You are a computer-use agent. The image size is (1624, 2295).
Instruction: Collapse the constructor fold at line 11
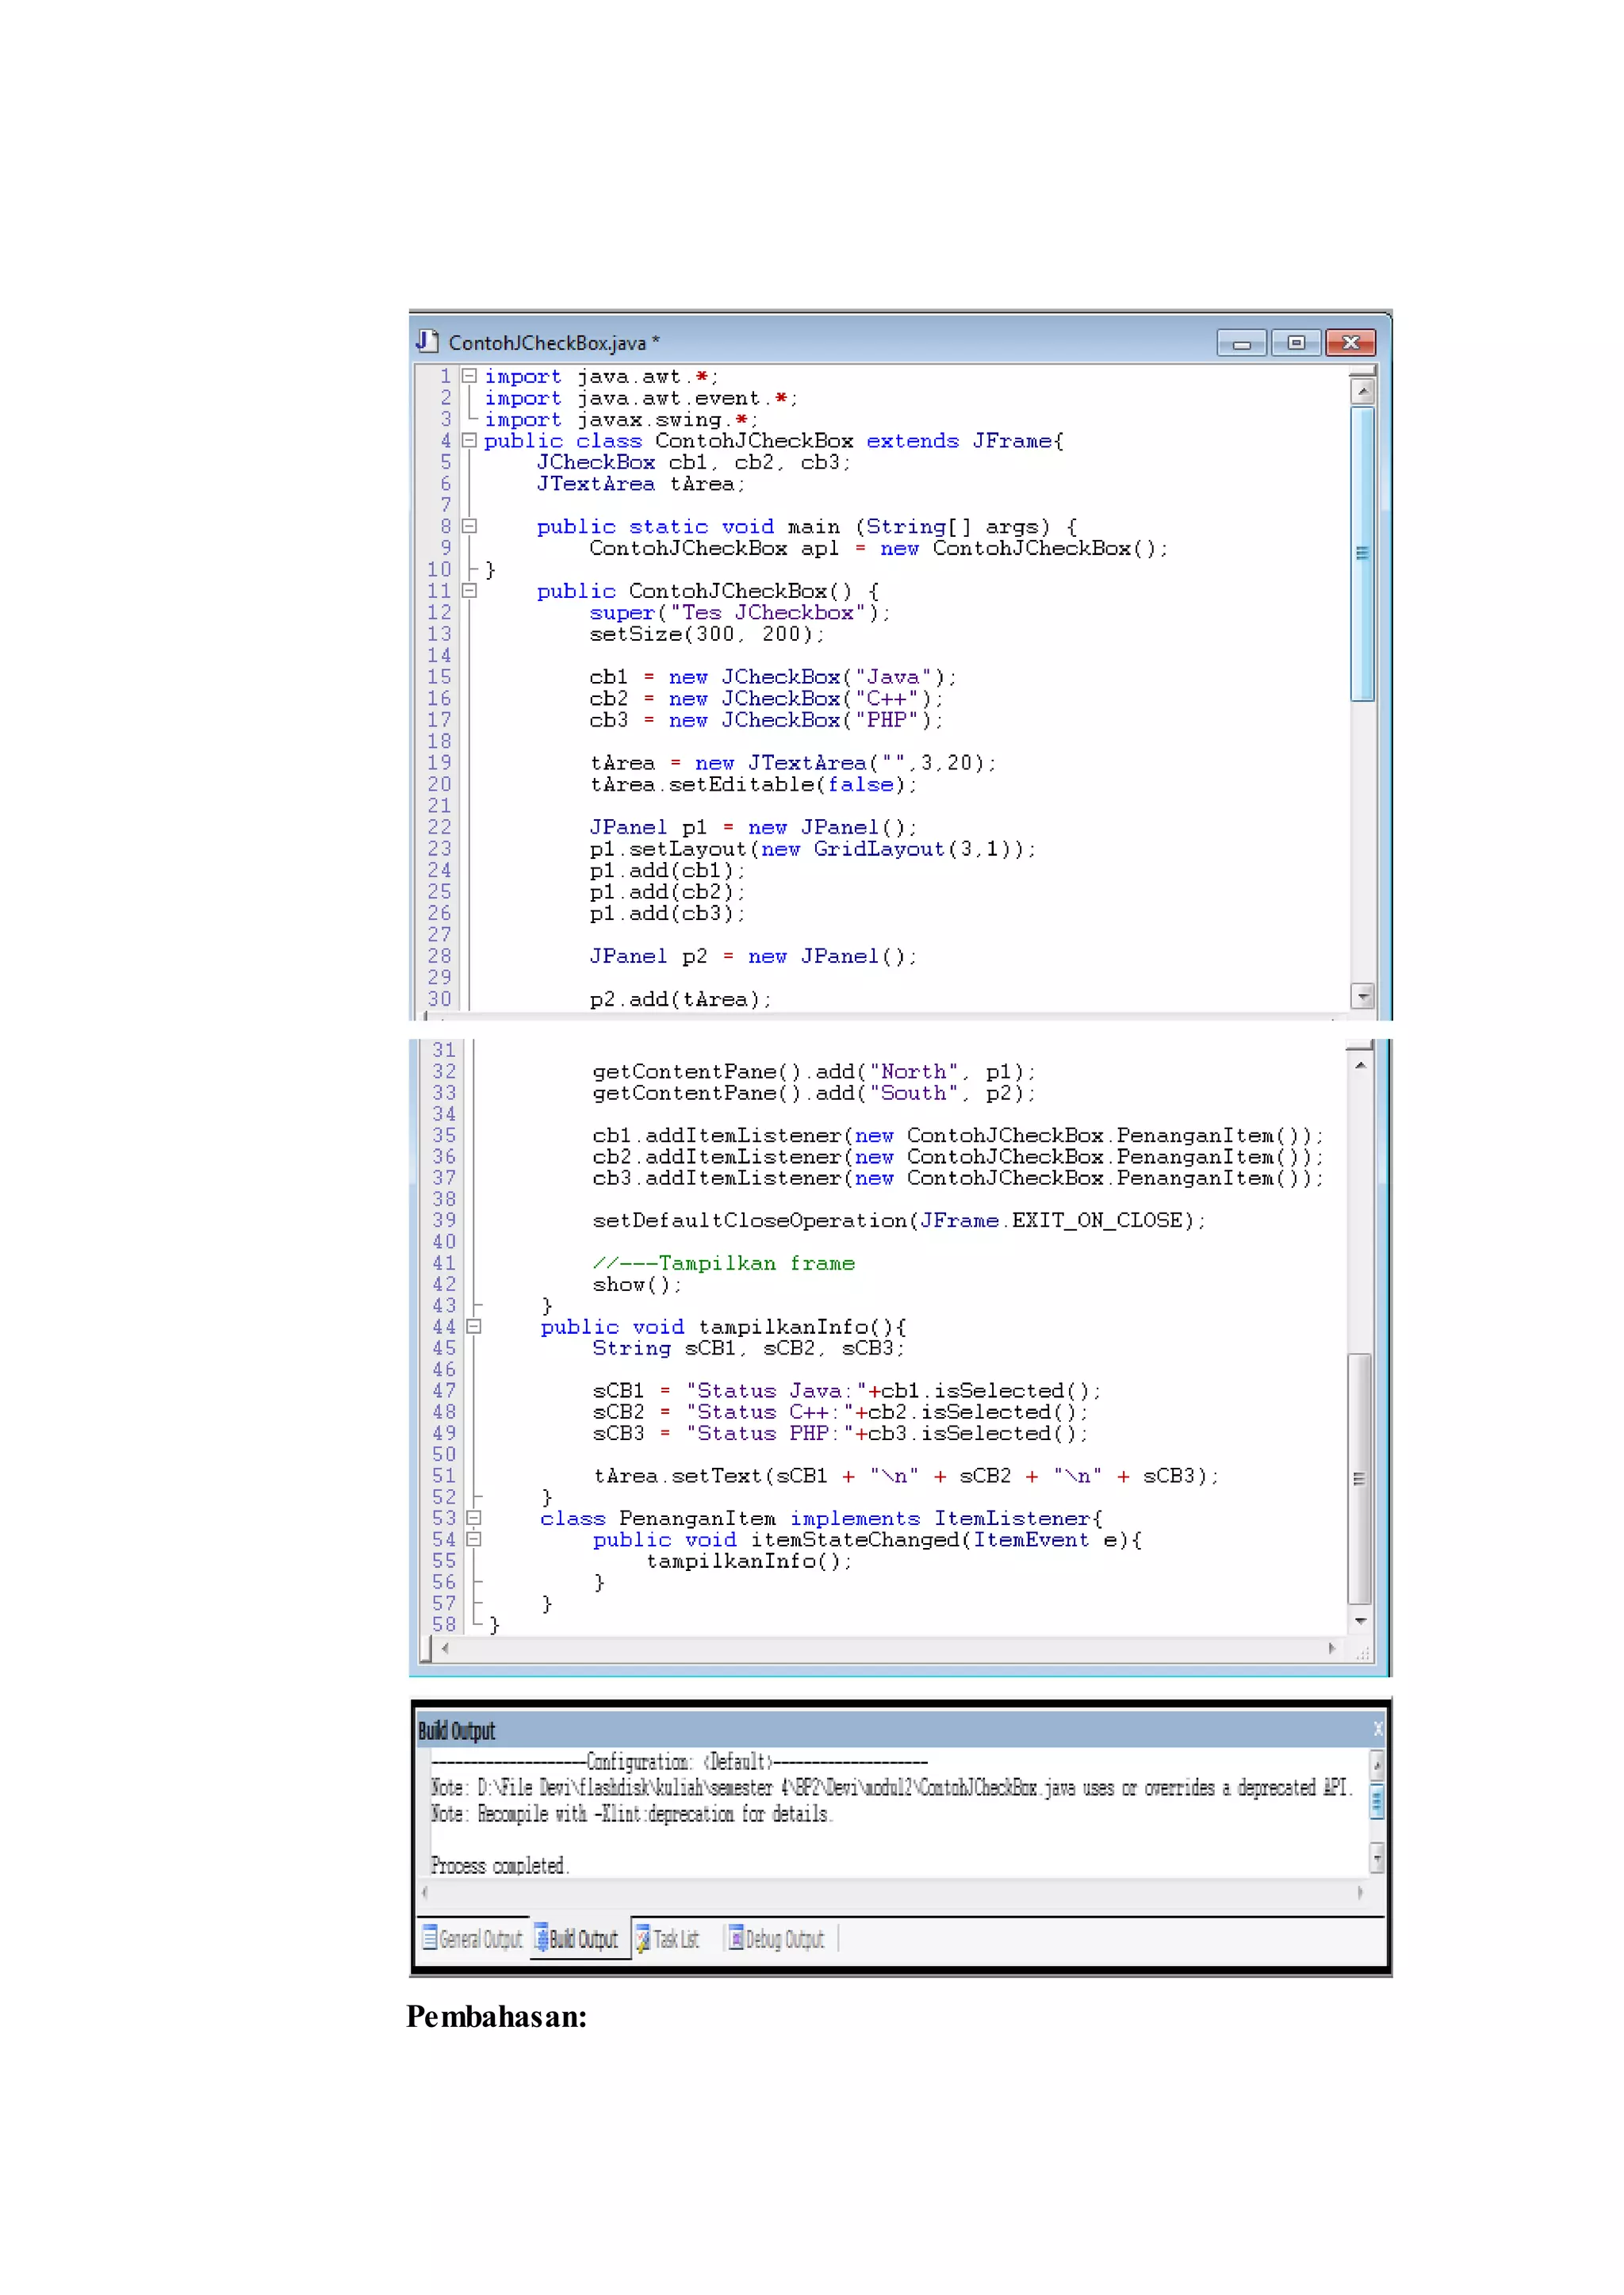469,590
